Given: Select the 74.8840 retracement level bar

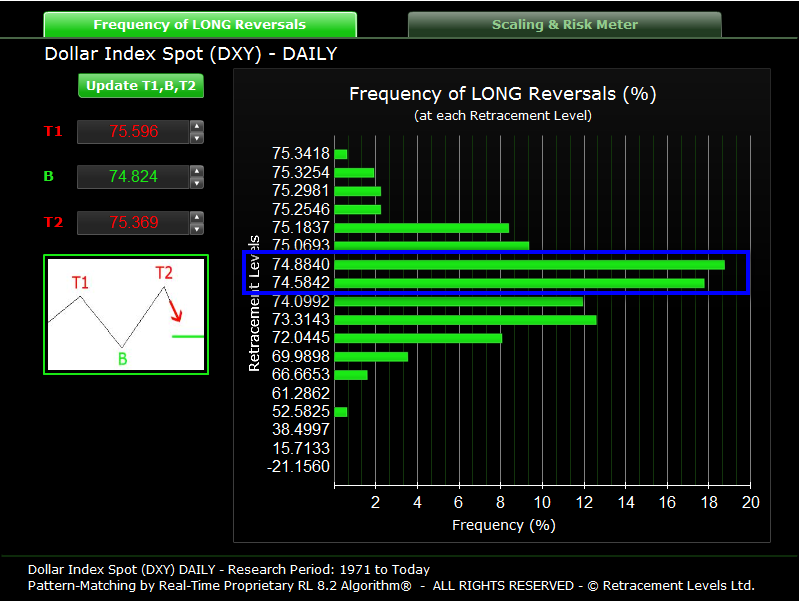Looking at the screenshot, I should (x=529, y=265).
